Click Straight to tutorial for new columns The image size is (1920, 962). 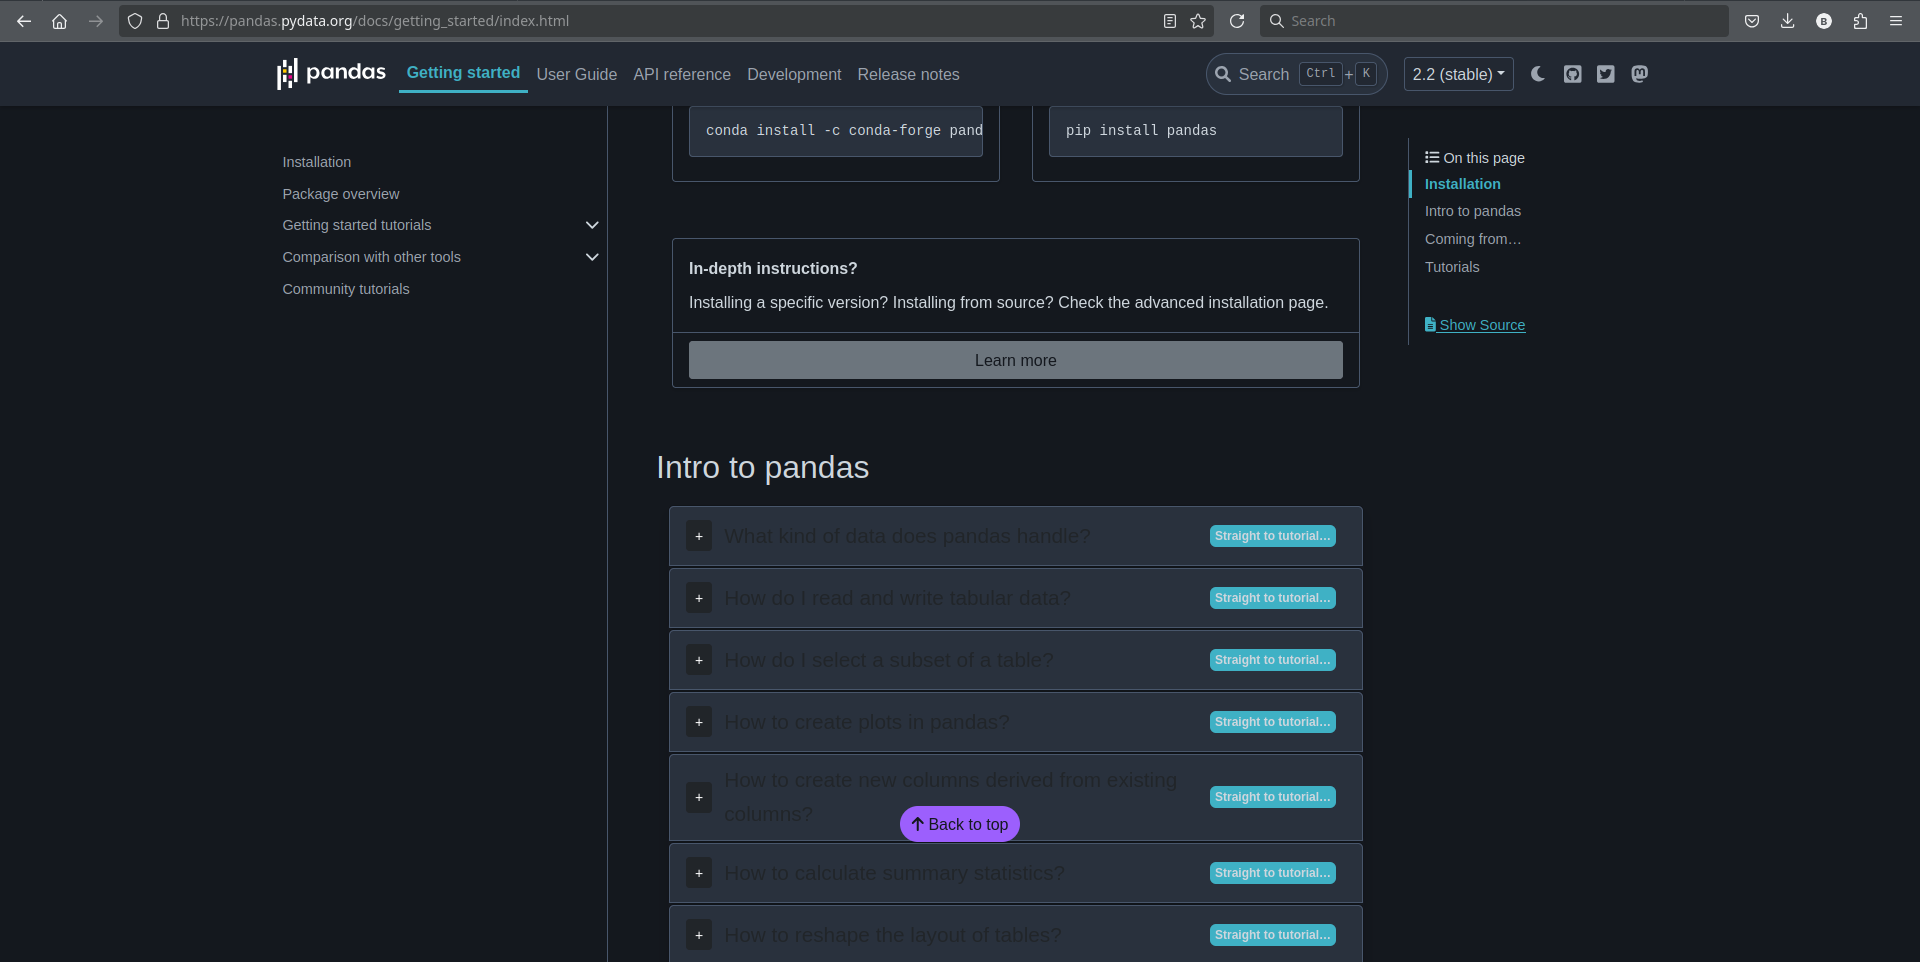click(x=1273, y=797)
